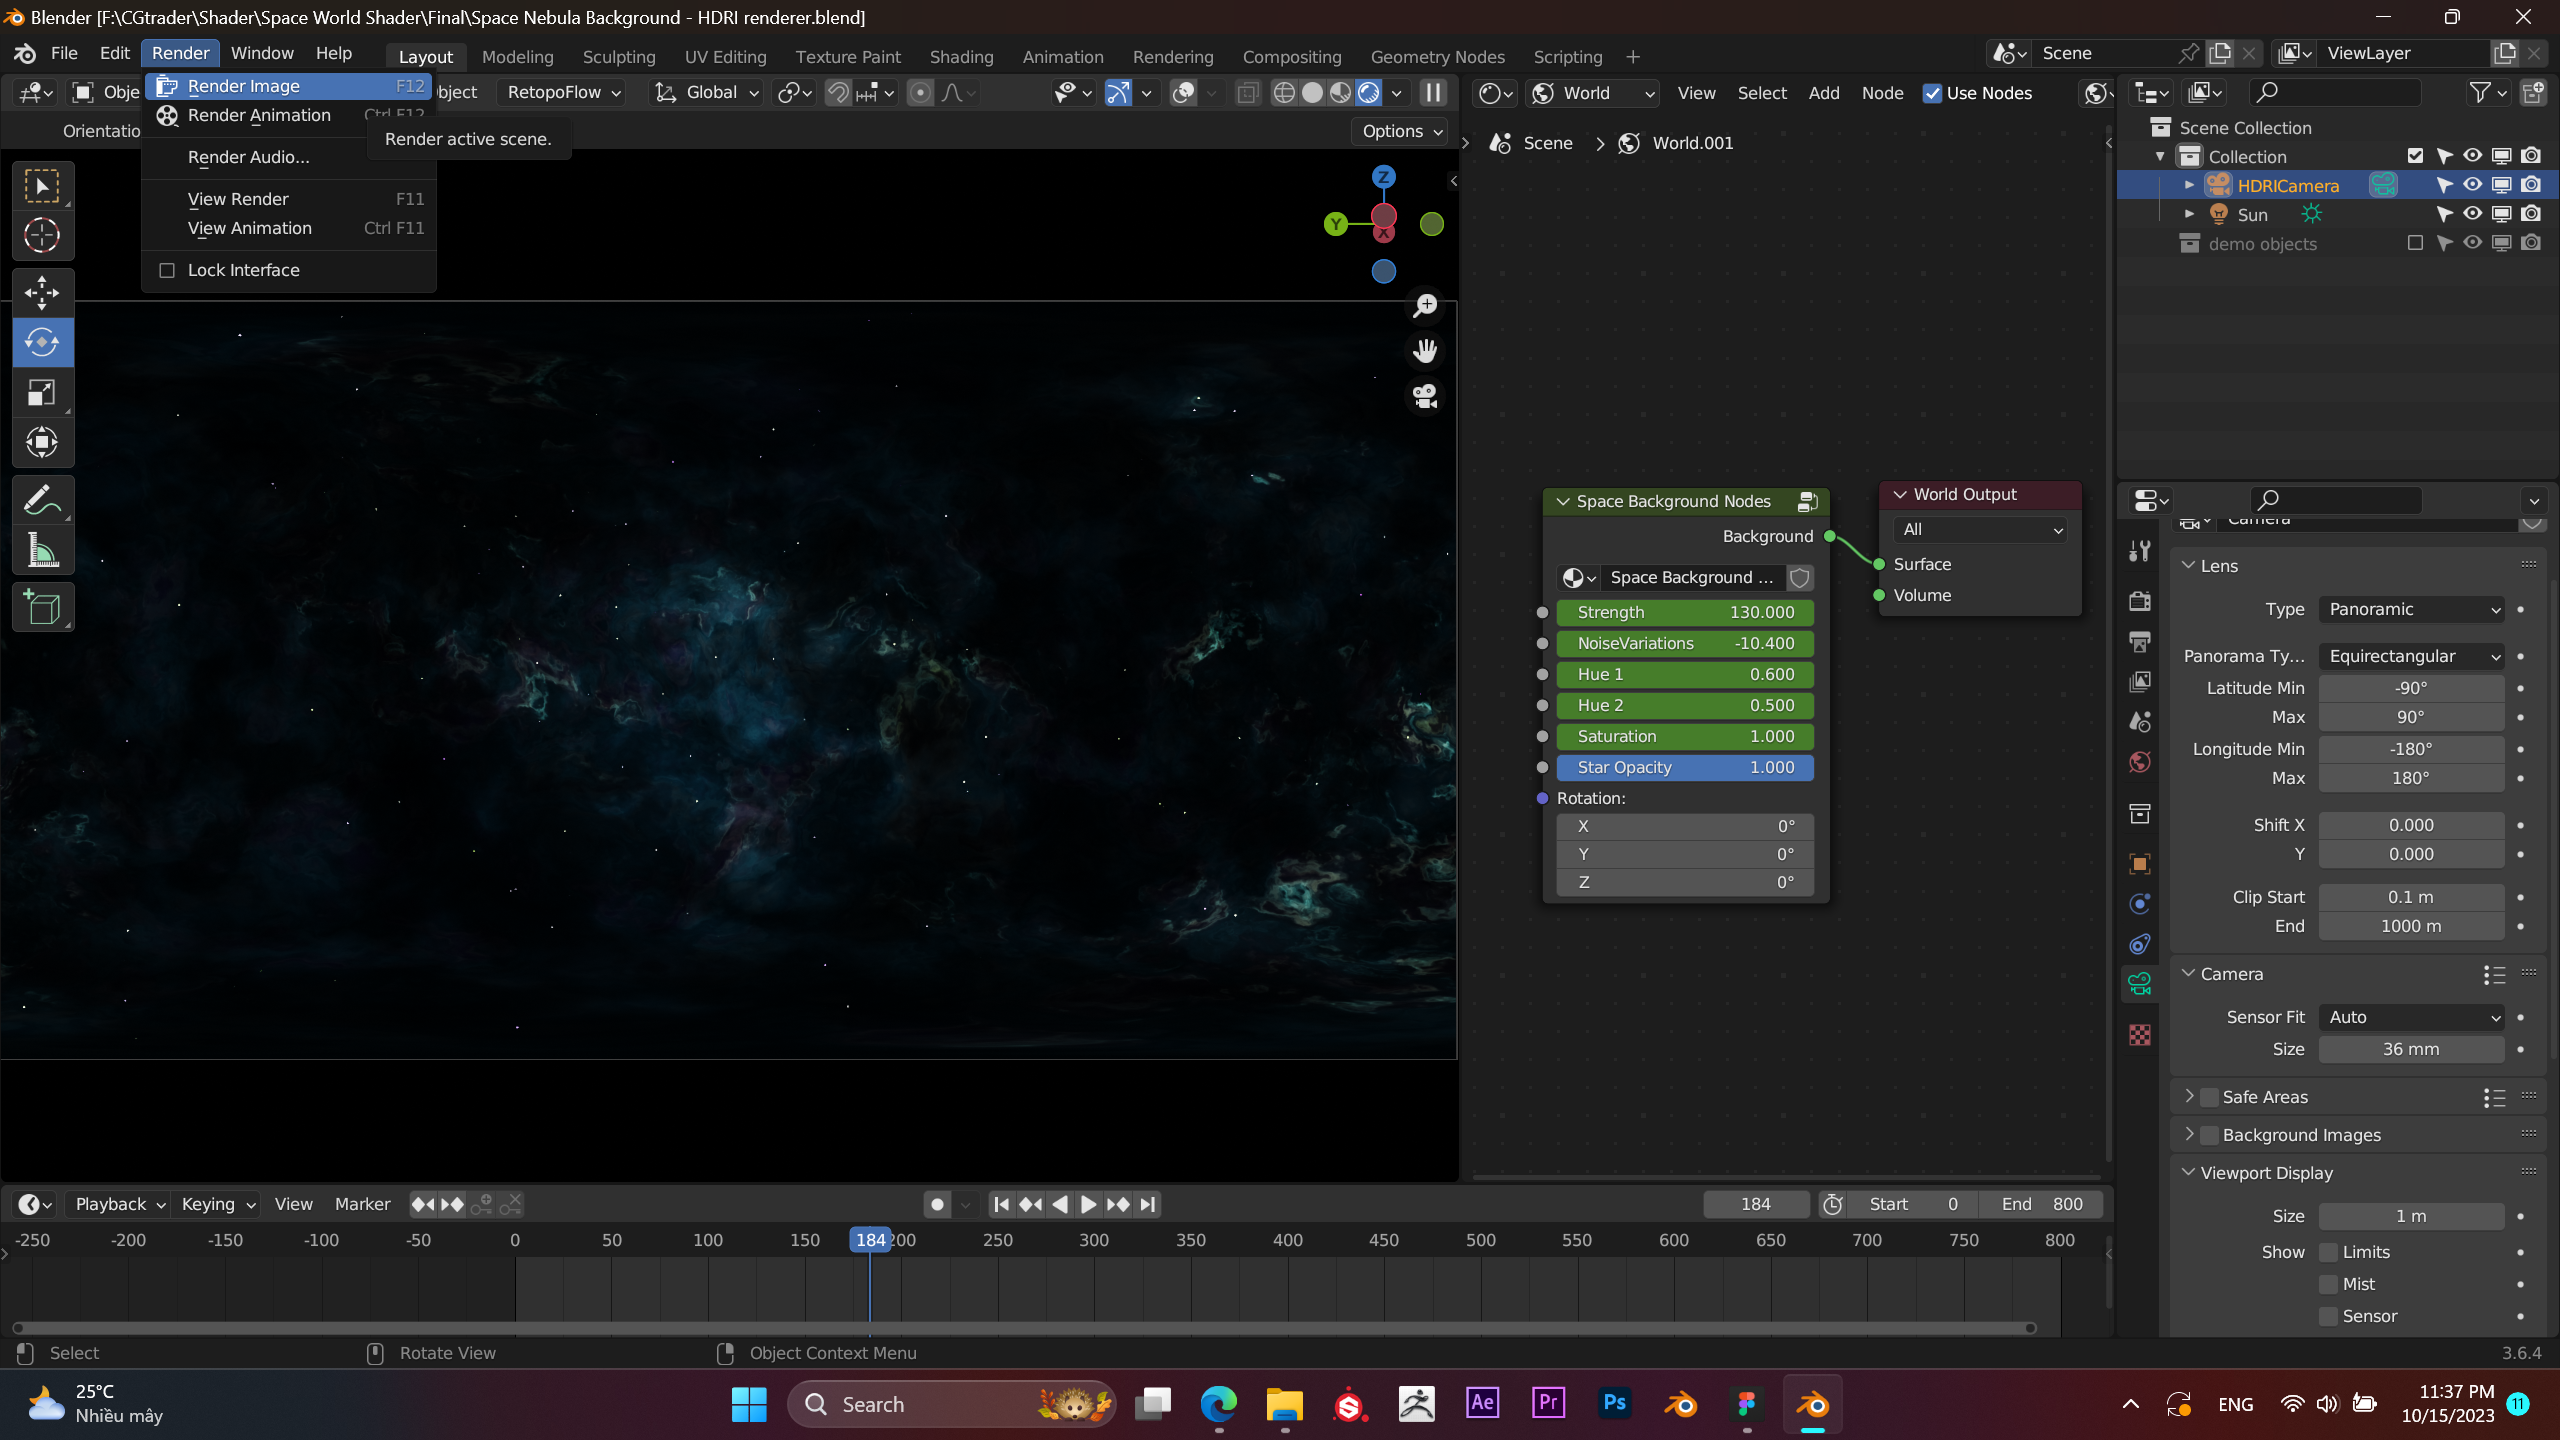Toggle camera view with the camera icon
The width and height of the screenshot is (2560, 1440).
pos(1424,396)
